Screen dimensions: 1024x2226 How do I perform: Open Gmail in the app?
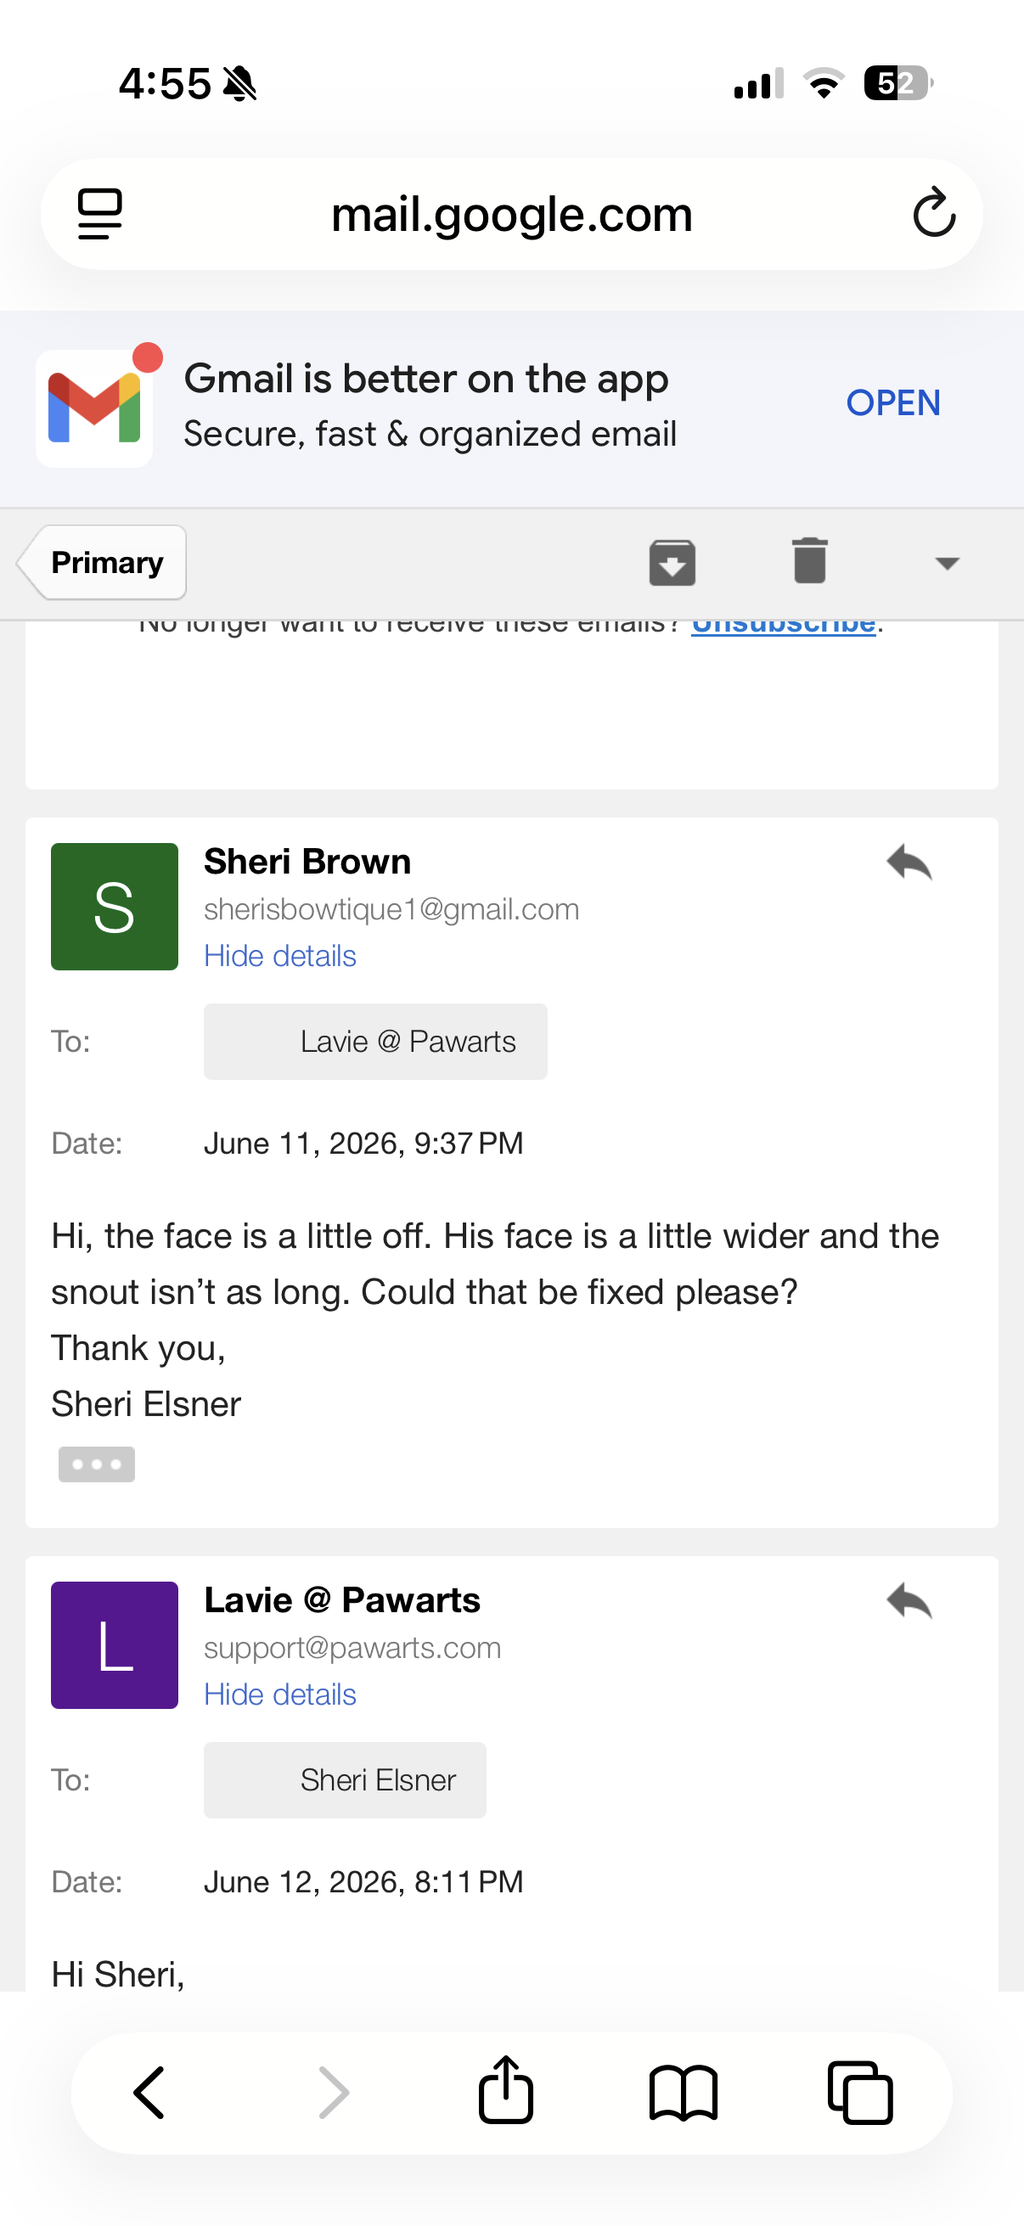point(893,403)
